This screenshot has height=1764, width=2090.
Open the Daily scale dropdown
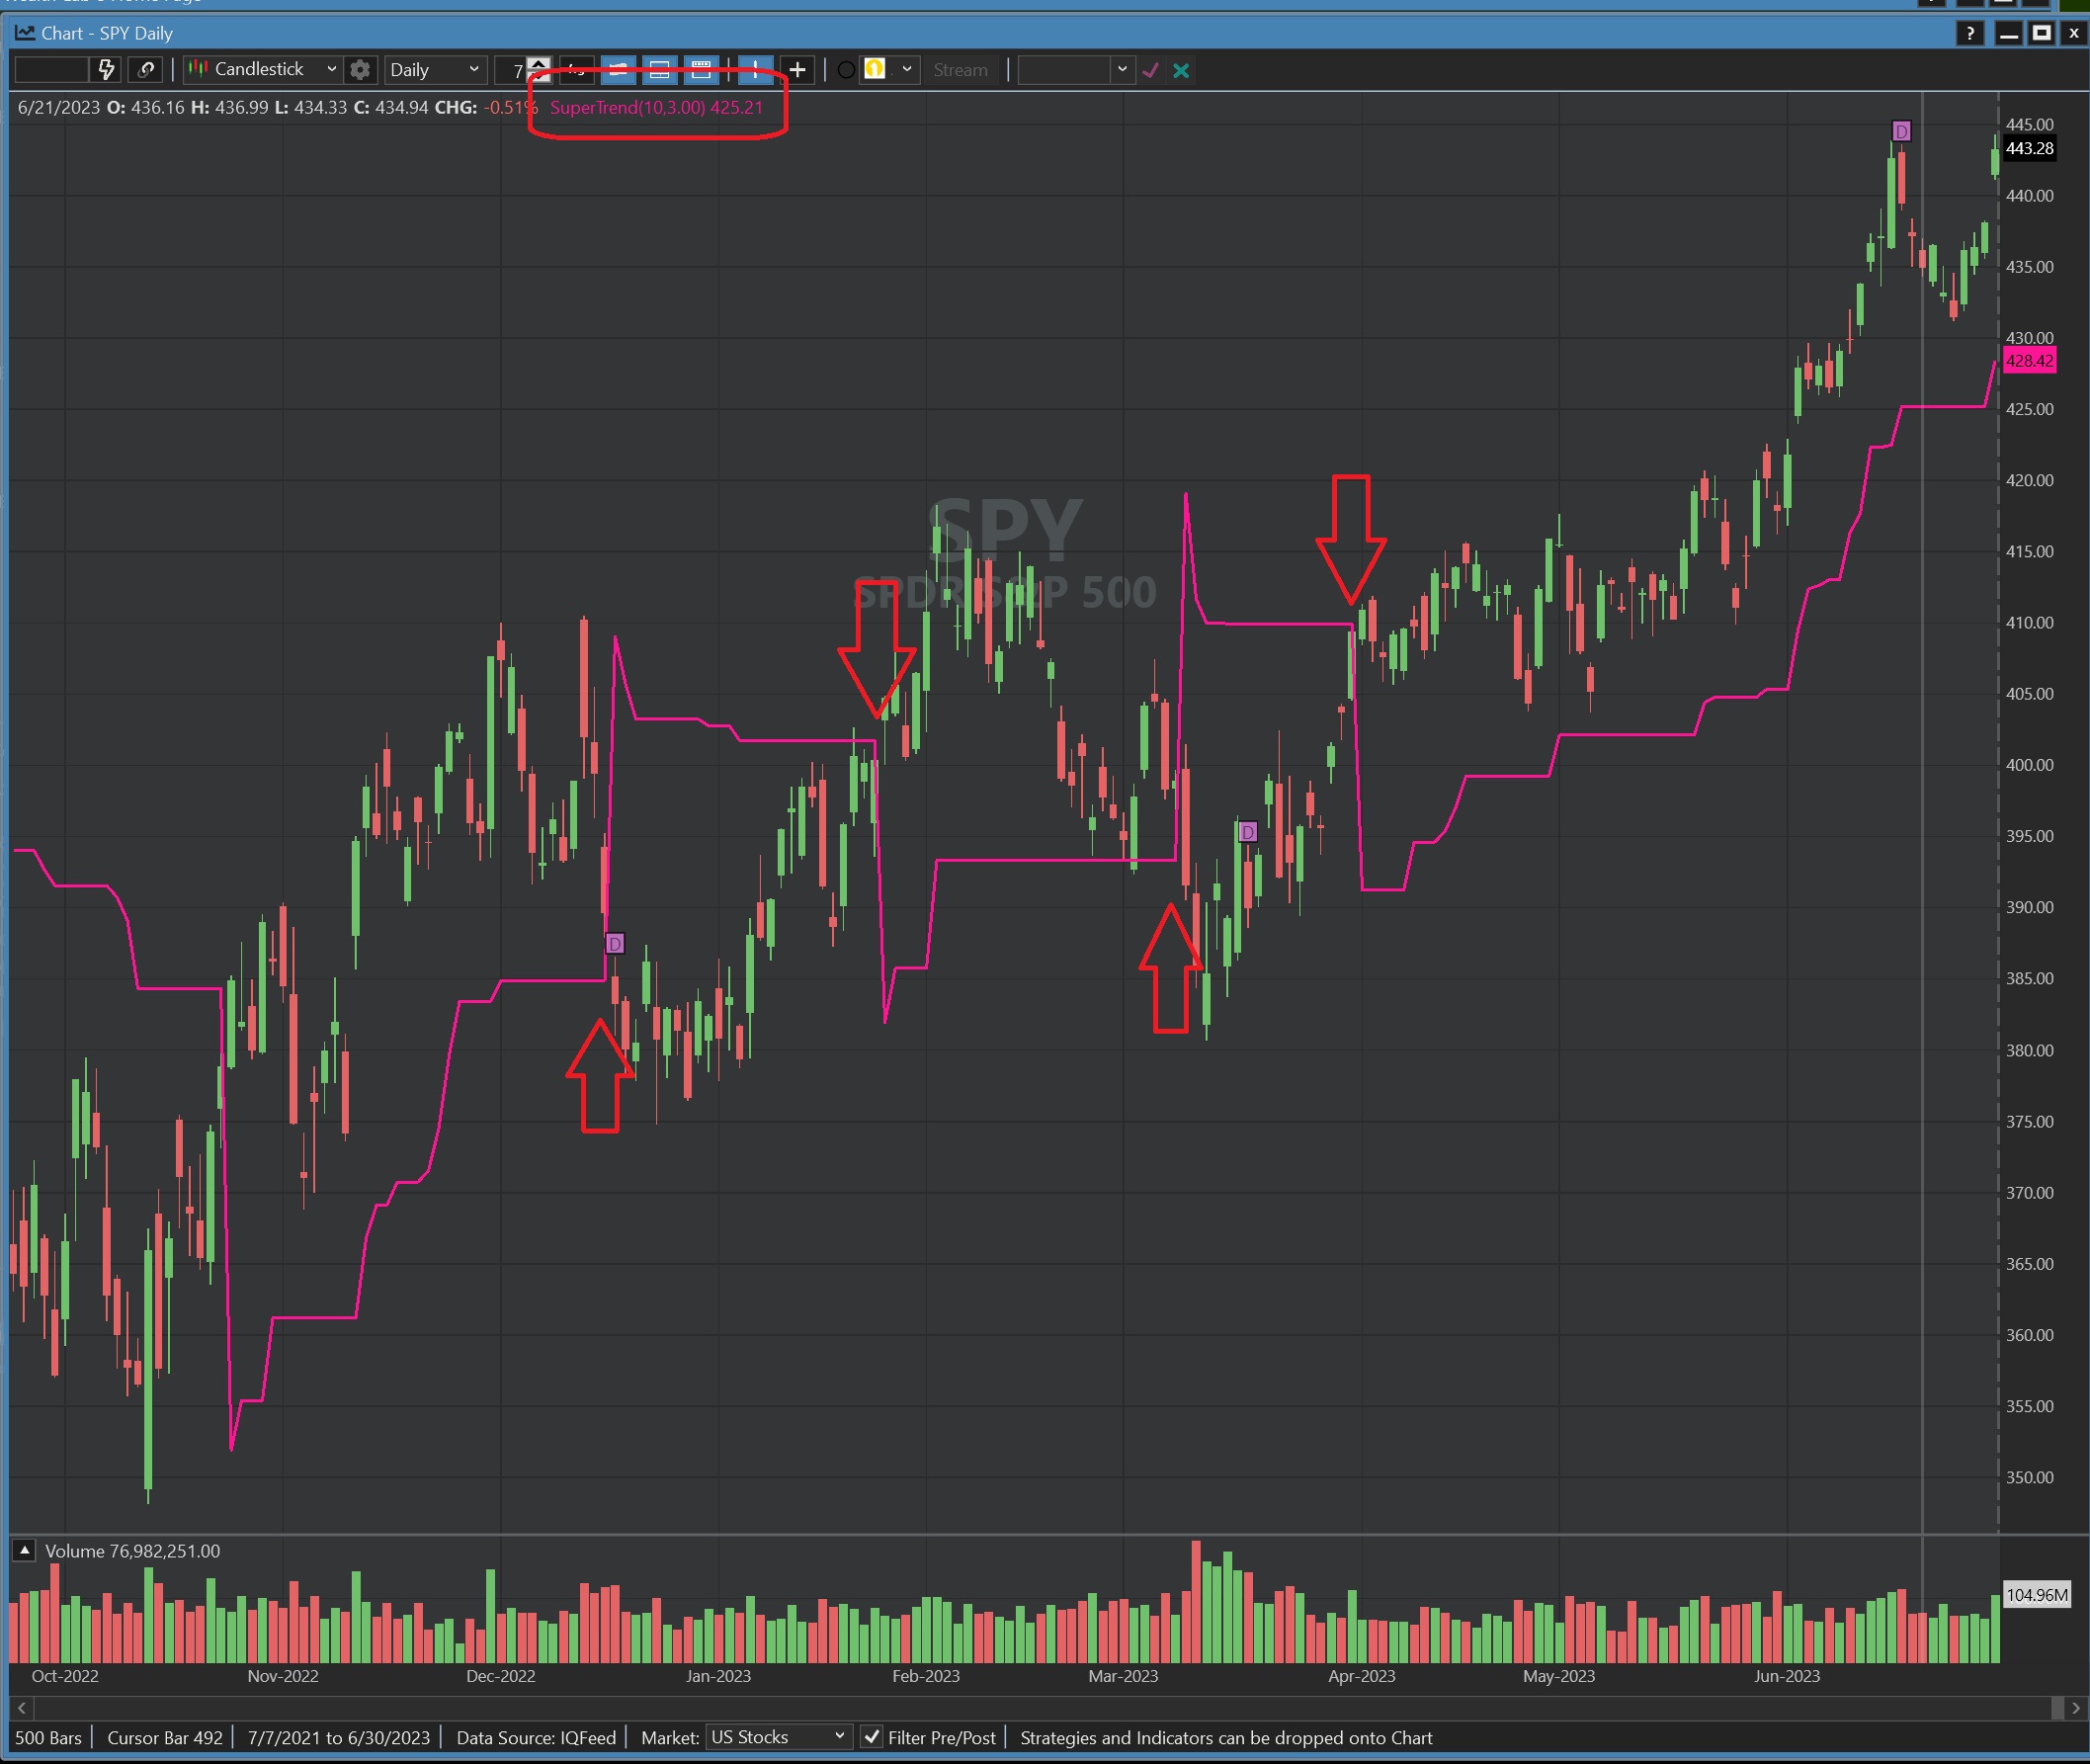click(435, 69)
